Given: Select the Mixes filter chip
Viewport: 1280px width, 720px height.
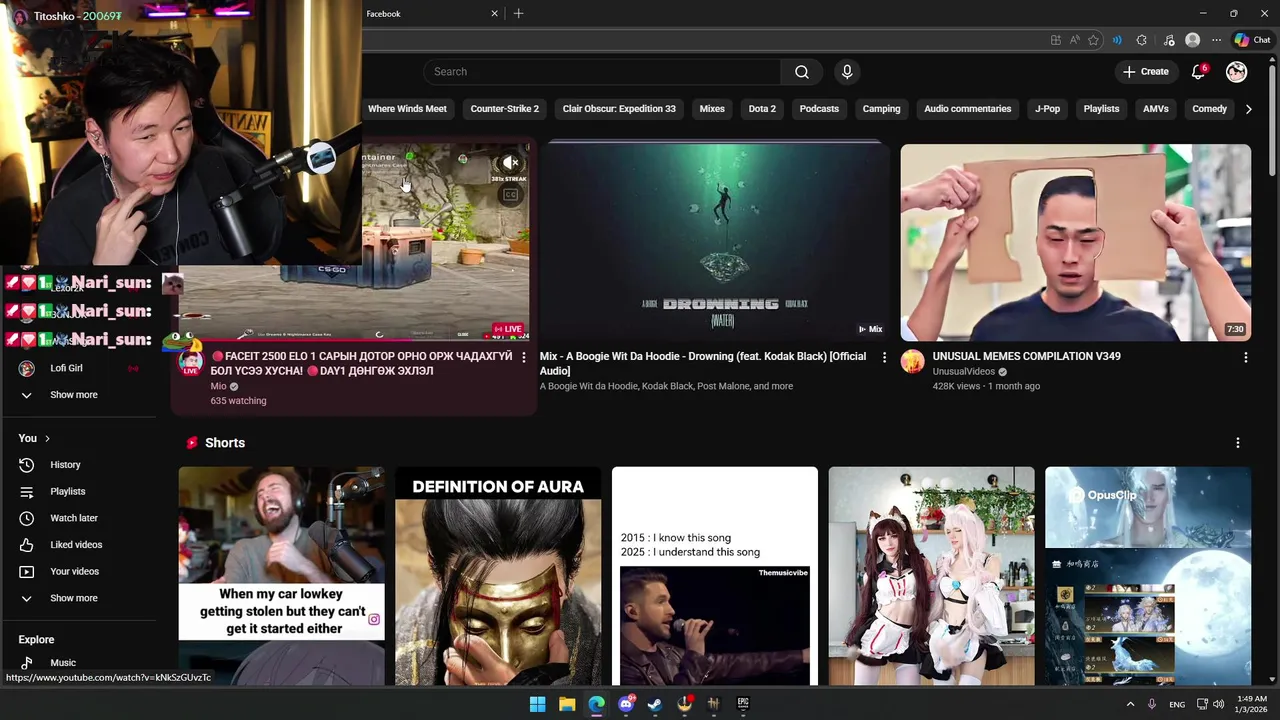Looking at the screenshot, I should pos(712,109).
